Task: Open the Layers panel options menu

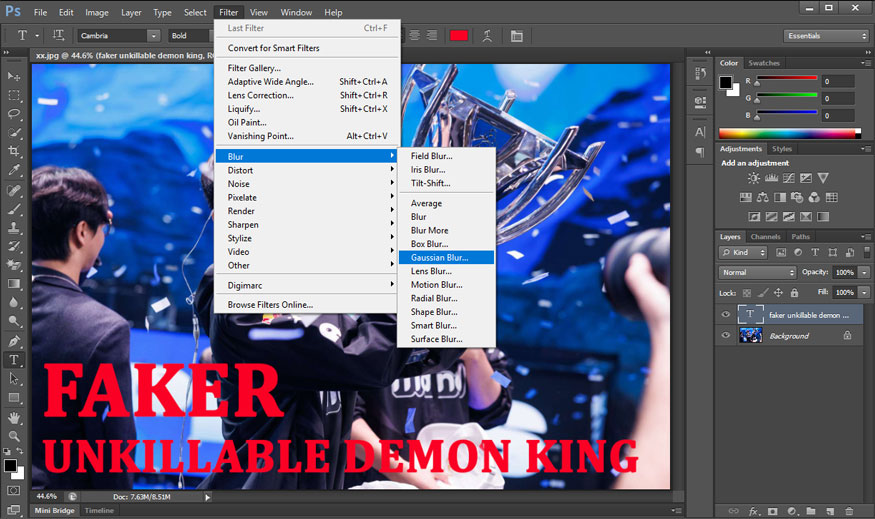Action: [866, 237]
